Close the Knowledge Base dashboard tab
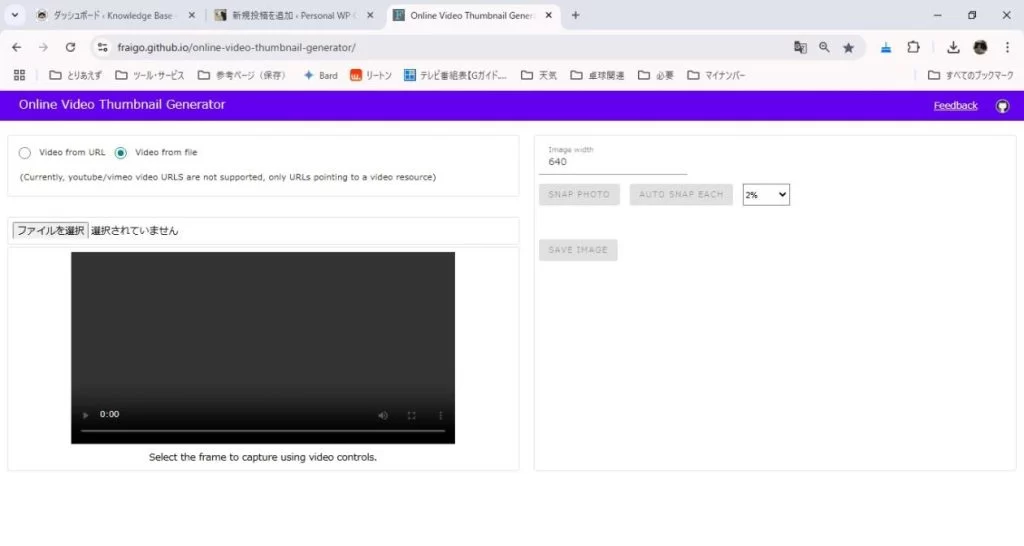 click(x=191, y=15)
